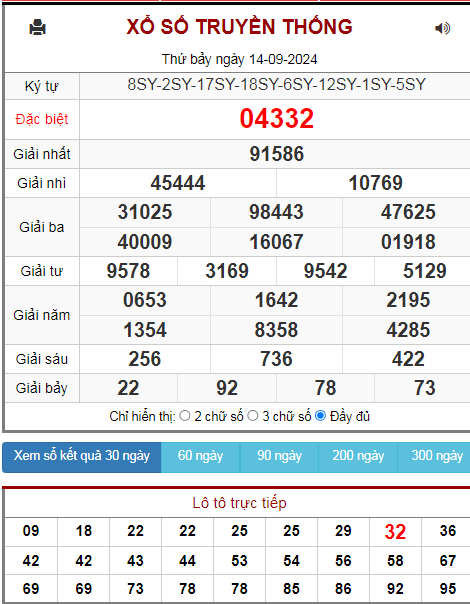Select the '2 chữ số' radio option
The width and height of the screenshot is (470, 604).
click(x=185, y=416)
